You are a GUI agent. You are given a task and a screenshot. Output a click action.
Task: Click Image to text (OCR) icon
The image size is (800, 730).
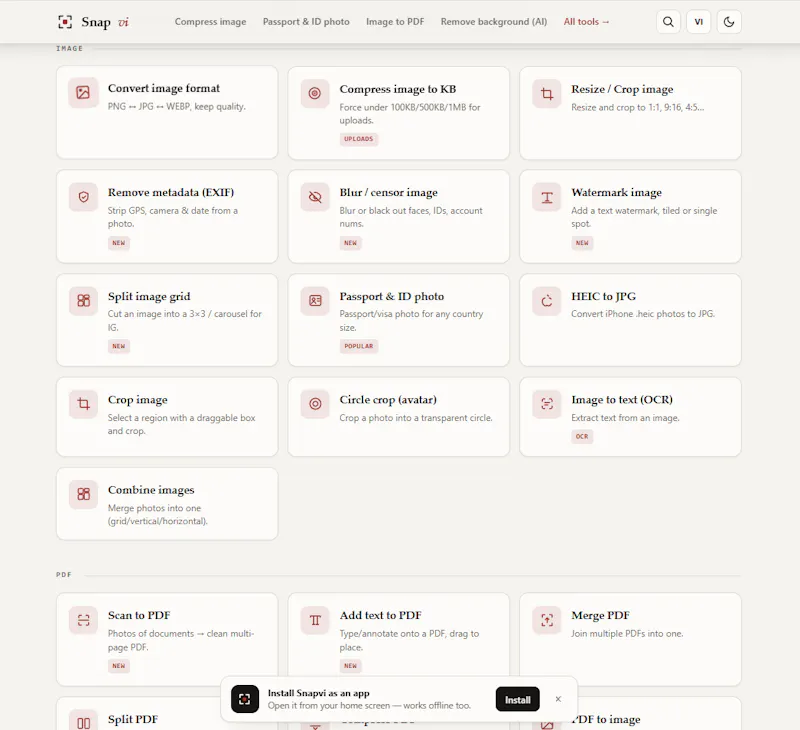coord(546,404)
